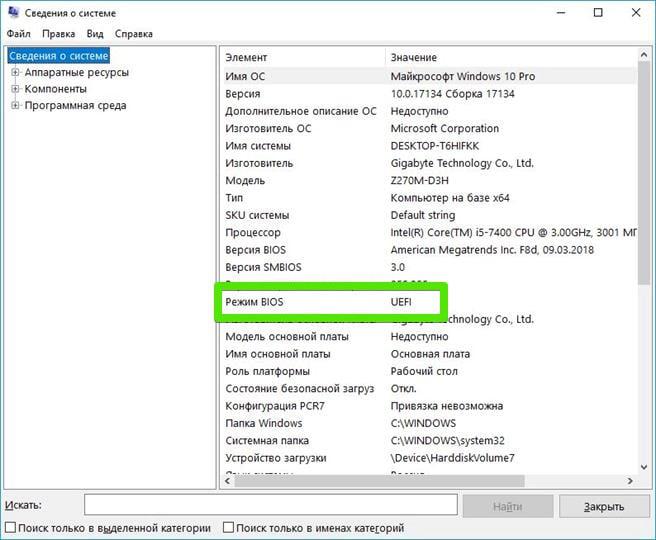
Task: Open the Файл menu
Action: [18, 34]
